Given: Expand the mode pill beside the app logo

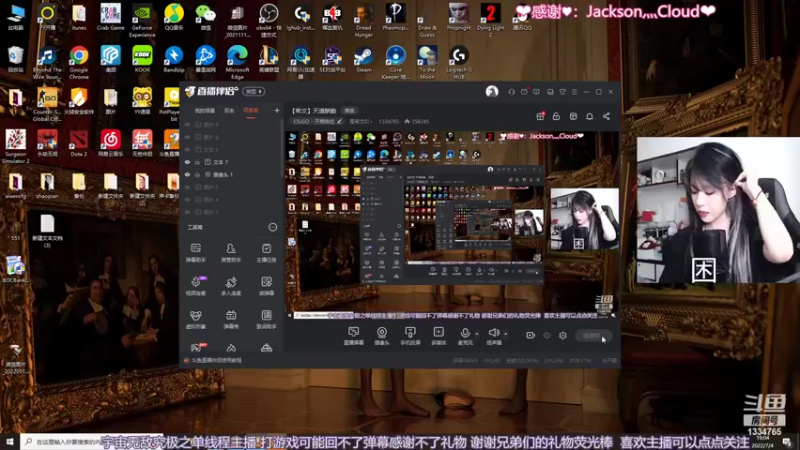Looking at the screenshot, I should [254, 91].
